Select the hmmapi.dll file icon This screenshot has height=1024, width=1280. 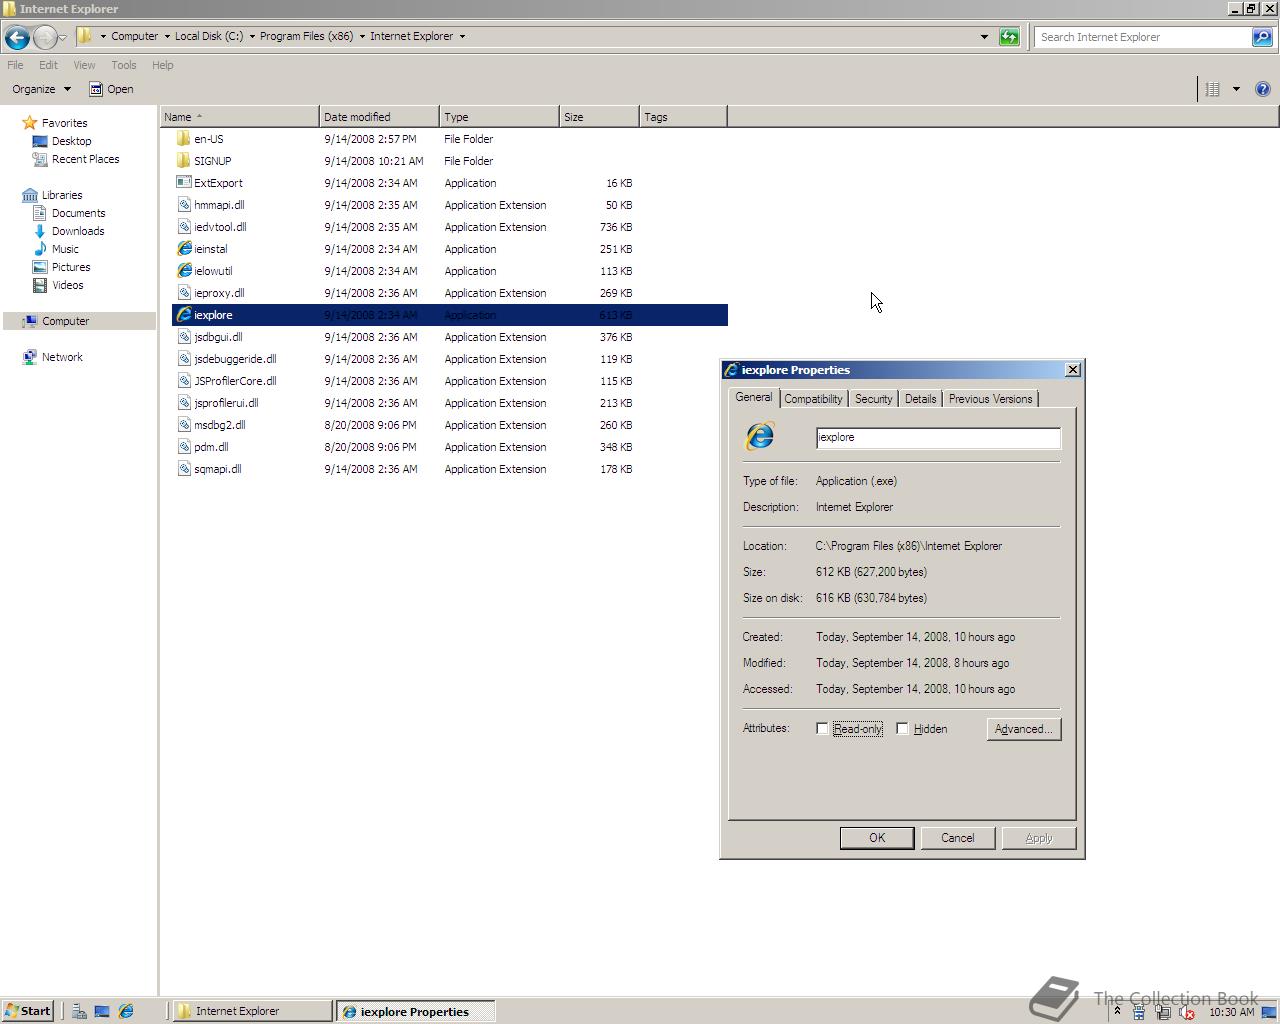pyautogui.click(x=183, y=205)
